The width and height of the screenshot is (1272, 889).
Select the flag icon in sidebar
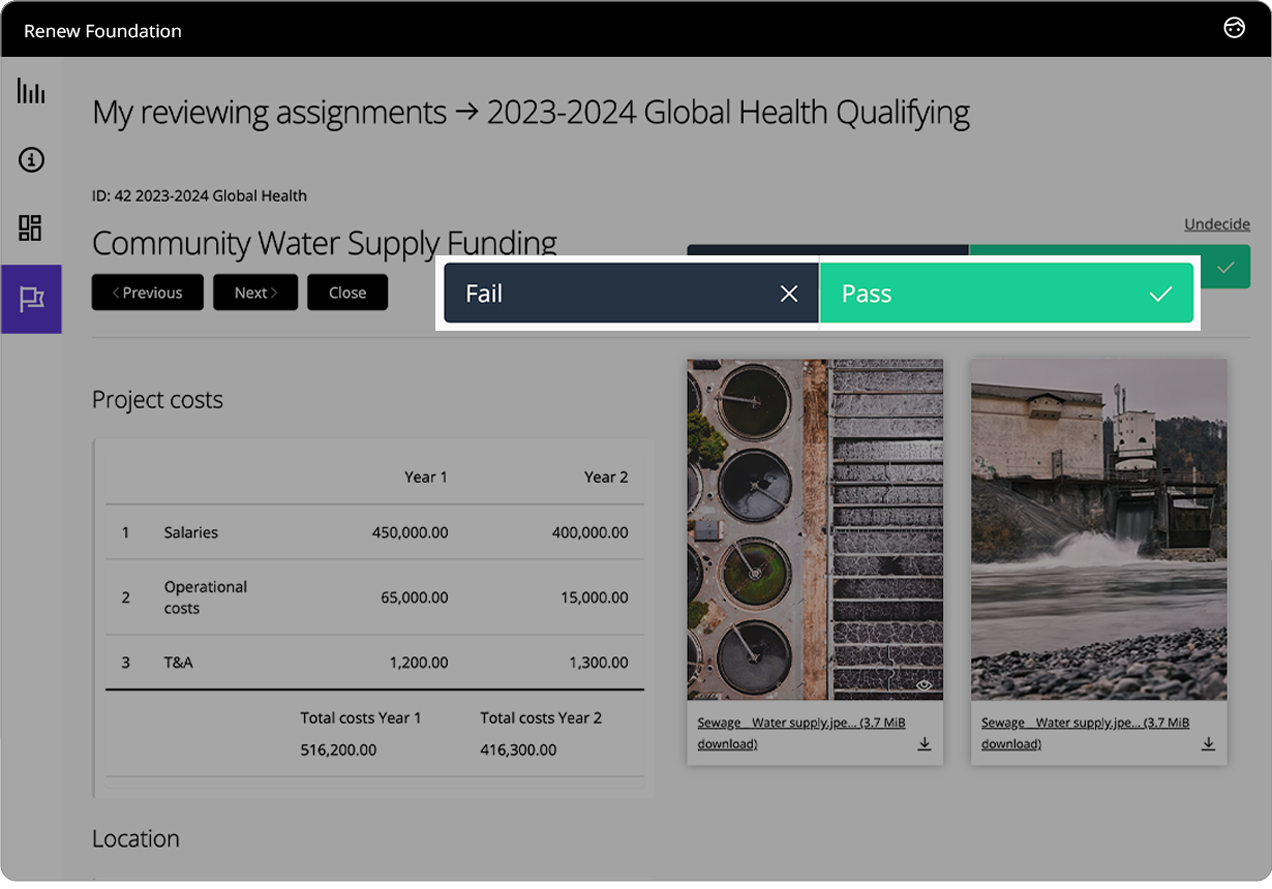coord(31,298)
